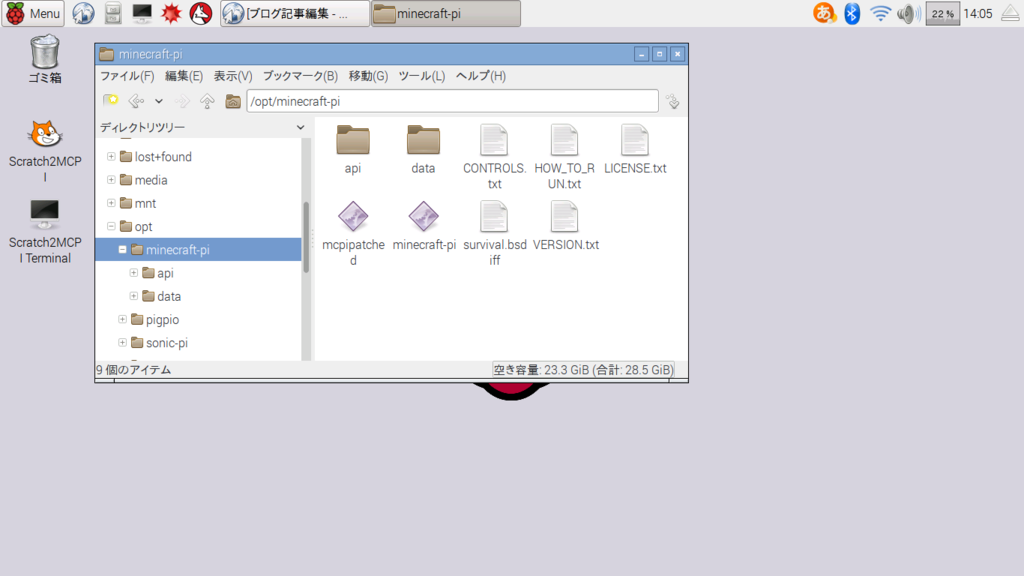Open the trash can desktop icon

coord(44,52)
